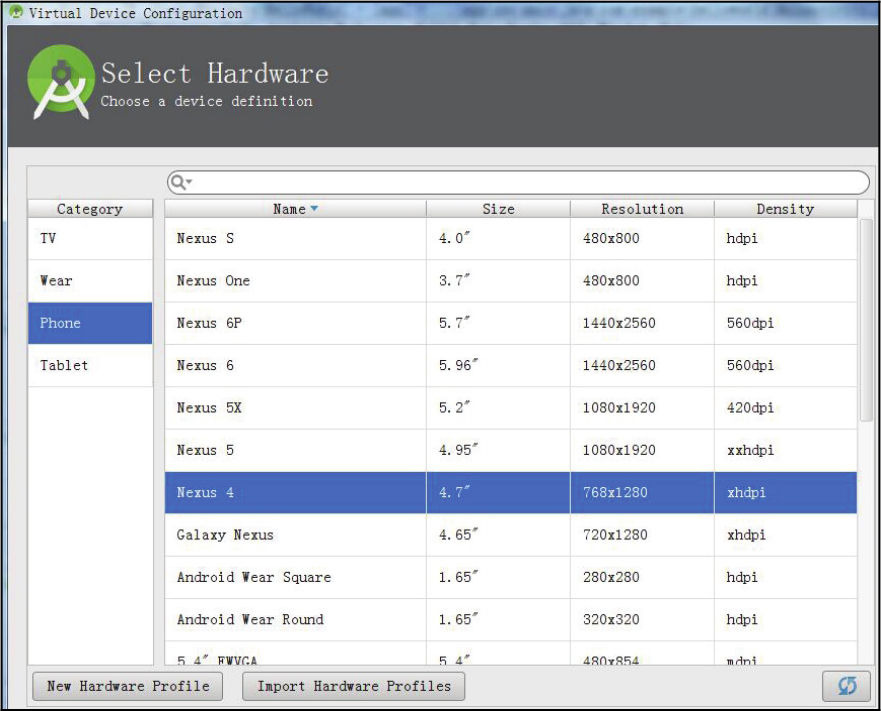Click the search magnifier icon
881x711 pixels.
pyautogui.click(x=179, y=182)
